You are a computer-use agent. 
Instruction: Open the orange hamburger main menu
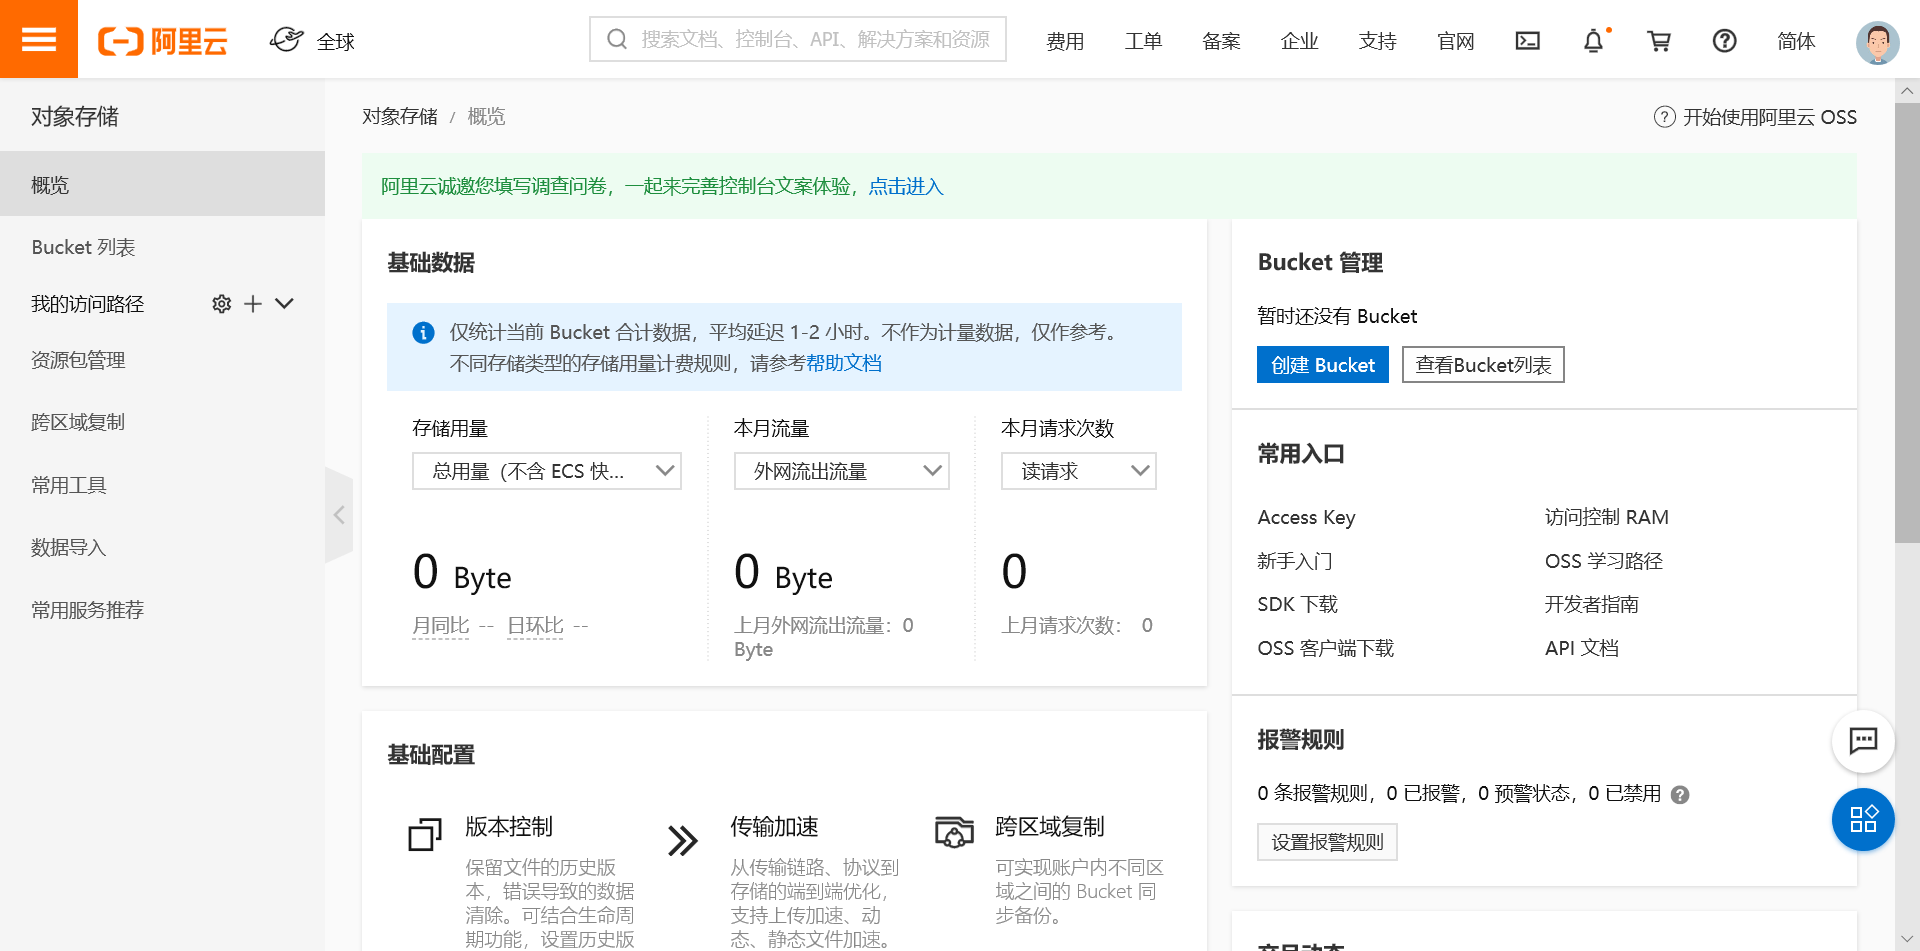(39, 39)
